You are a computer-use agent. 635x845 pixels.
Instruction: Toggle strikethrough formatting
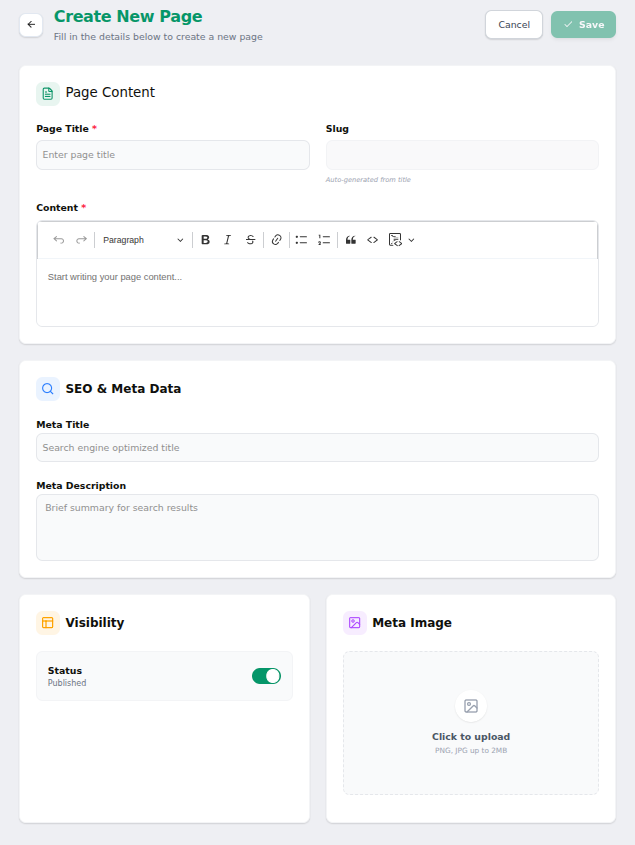click(250, 240)
